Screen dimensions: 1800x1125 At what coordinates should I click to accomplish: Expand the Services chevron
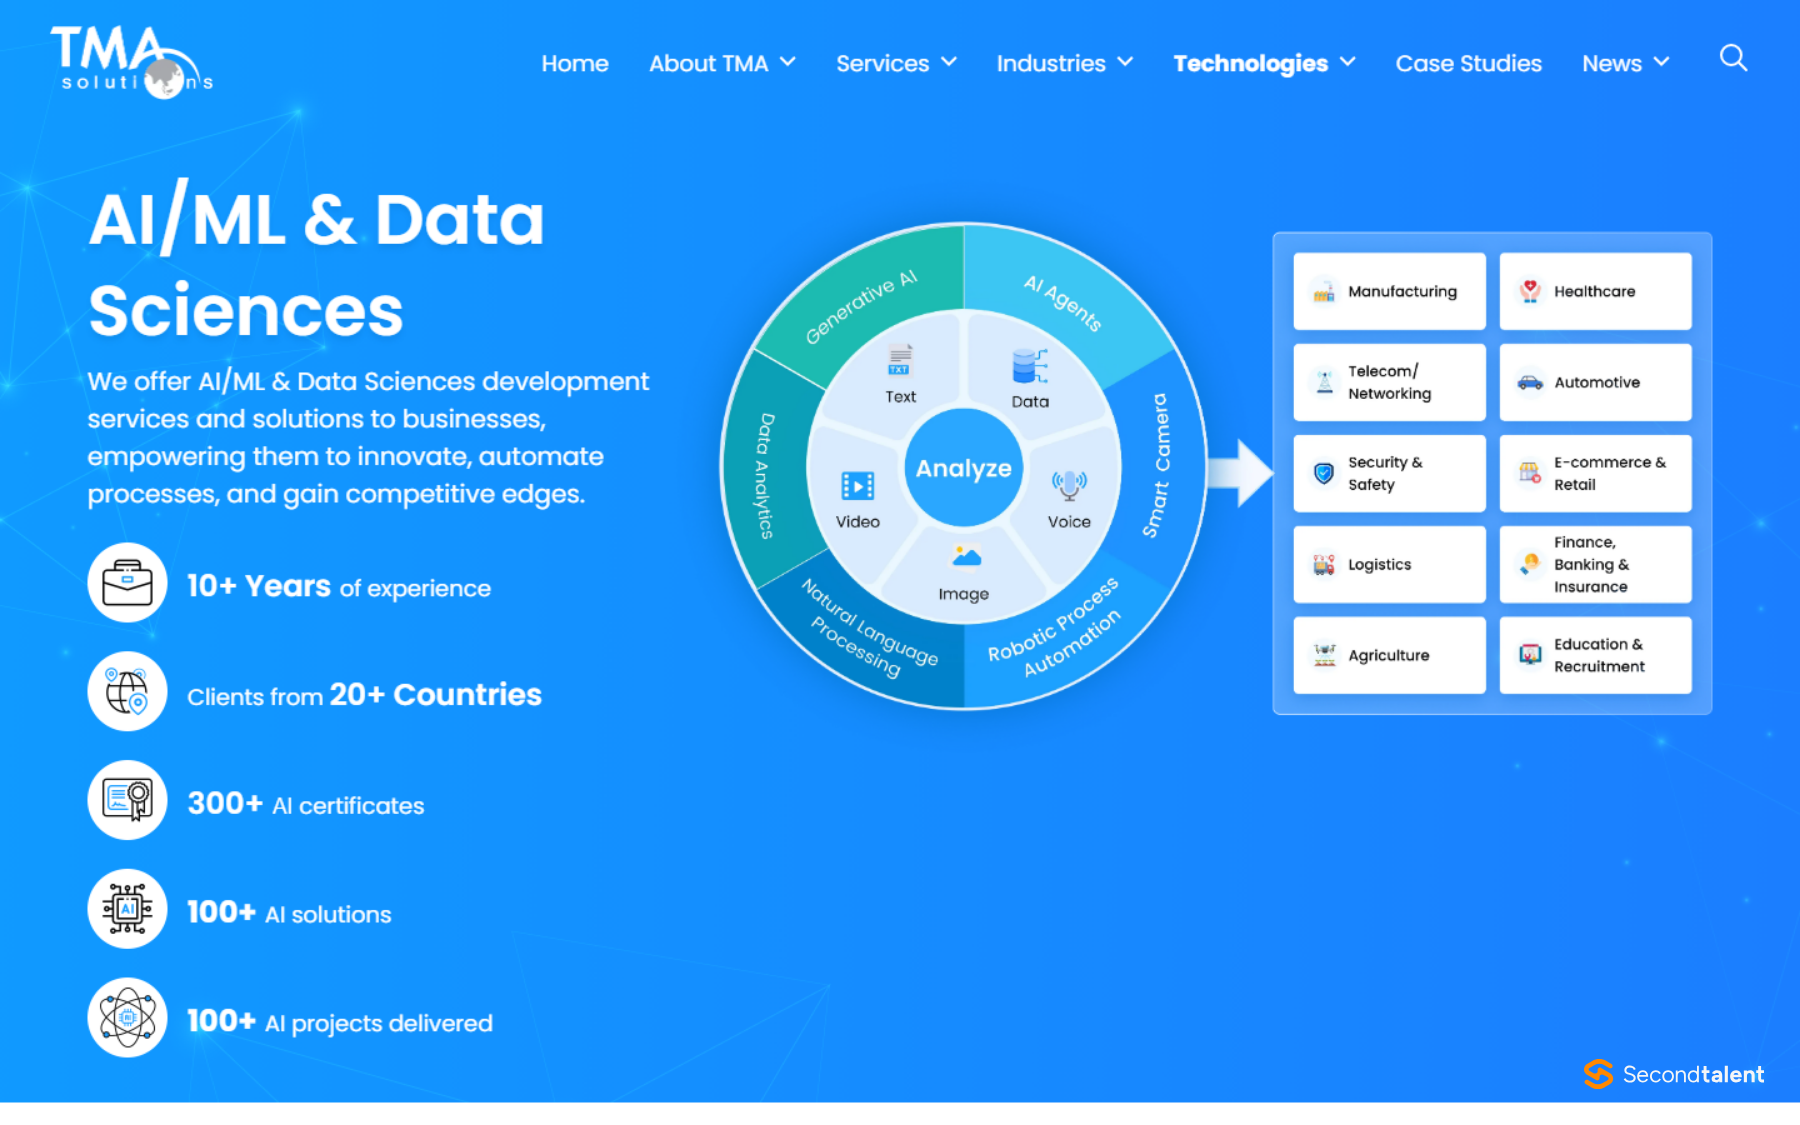[949, 62]
